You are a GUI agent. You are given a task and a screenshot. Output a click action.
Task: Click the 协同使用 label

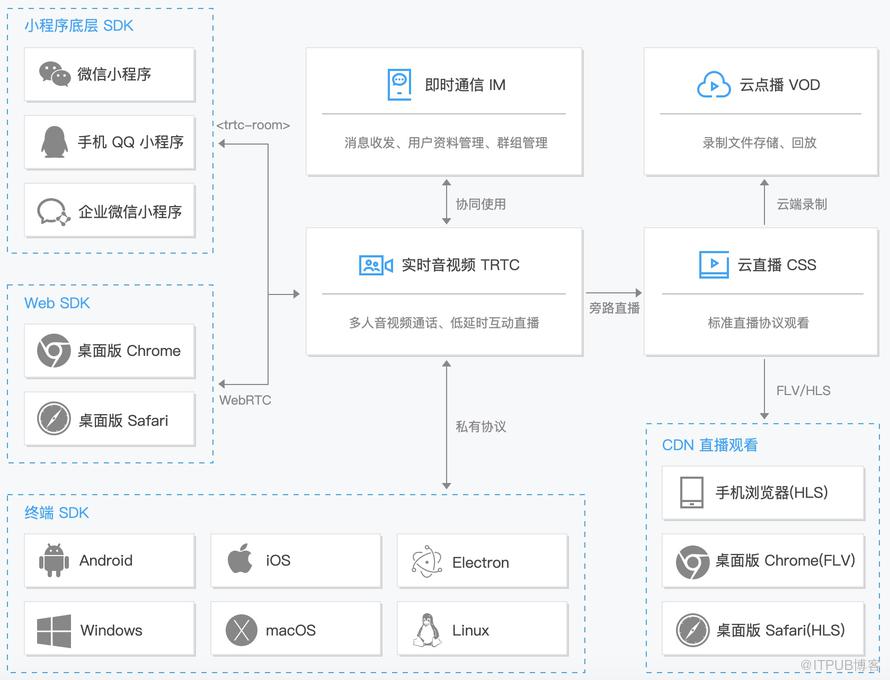pos(481,204)
